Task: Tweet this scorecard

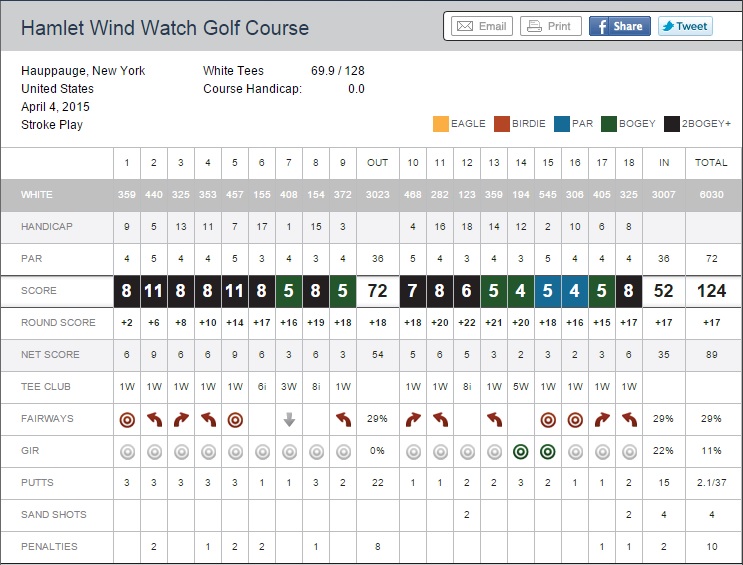Action: coord(685,26)
